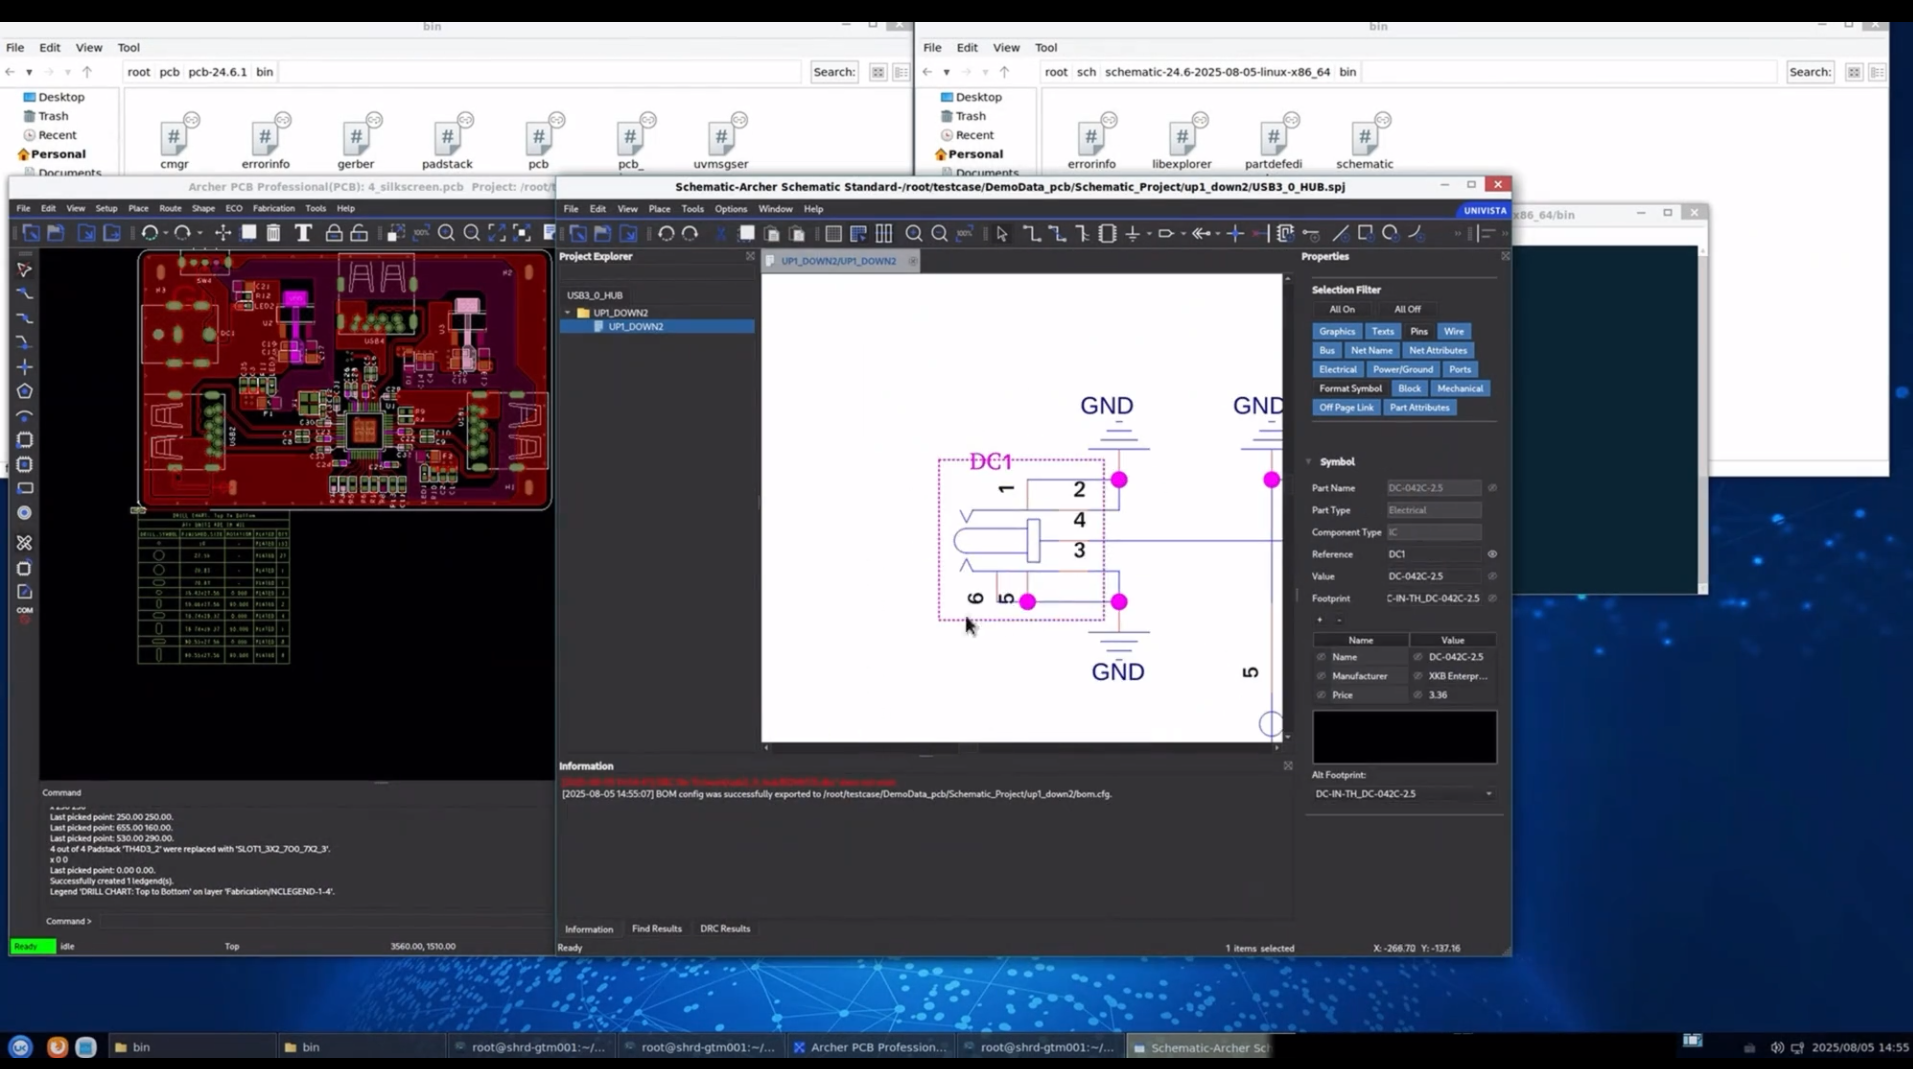
Task: Open the Alt Footprint dropdown
Action: [1488, 794]
